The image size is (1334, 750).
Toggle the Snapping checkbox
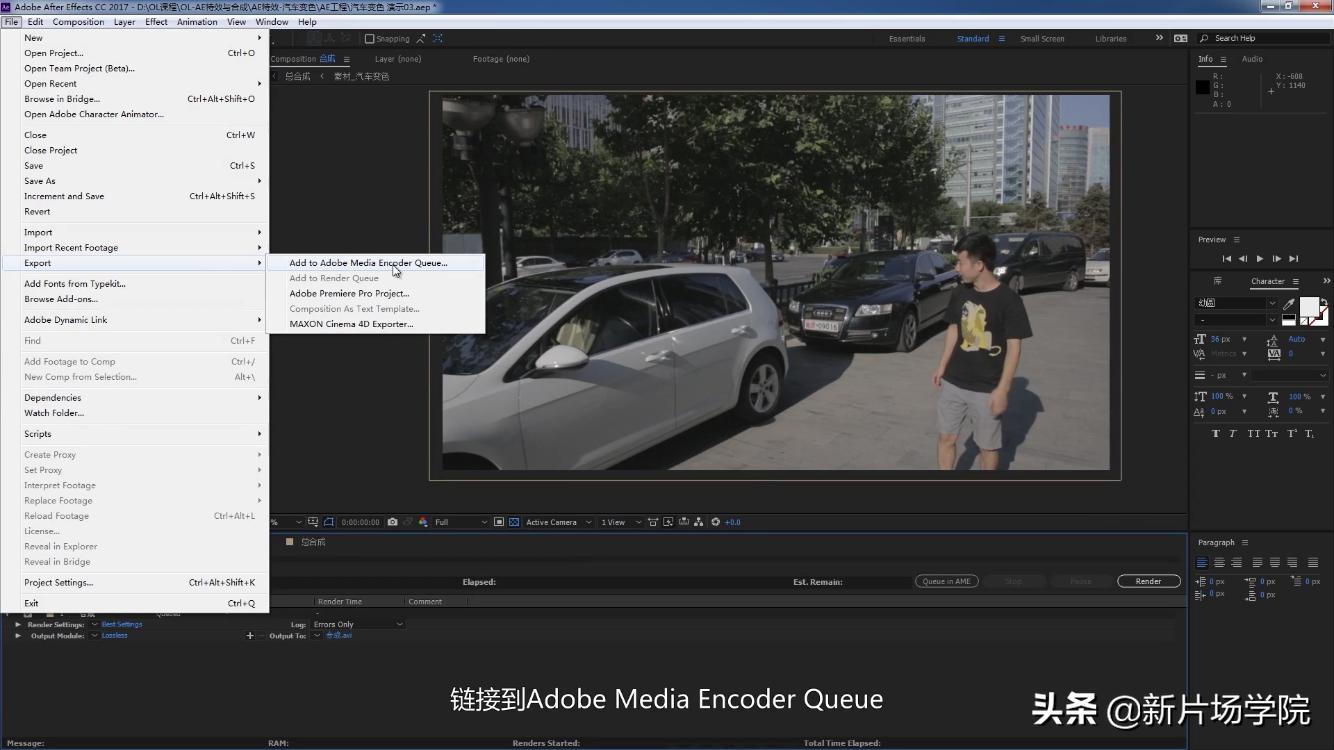click(x=369, y=39)
